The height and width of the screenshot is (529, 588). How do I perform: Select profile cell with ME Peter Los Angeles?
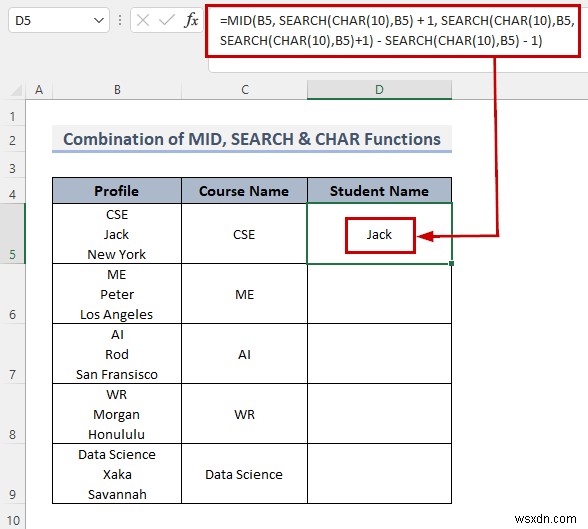tap(117, 294)
